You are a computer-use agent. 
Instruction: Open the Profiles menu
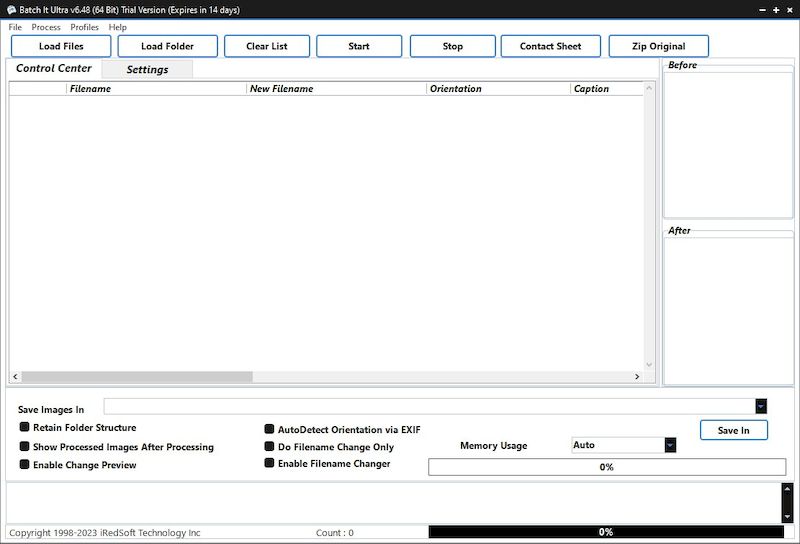[x=84, y=27]
